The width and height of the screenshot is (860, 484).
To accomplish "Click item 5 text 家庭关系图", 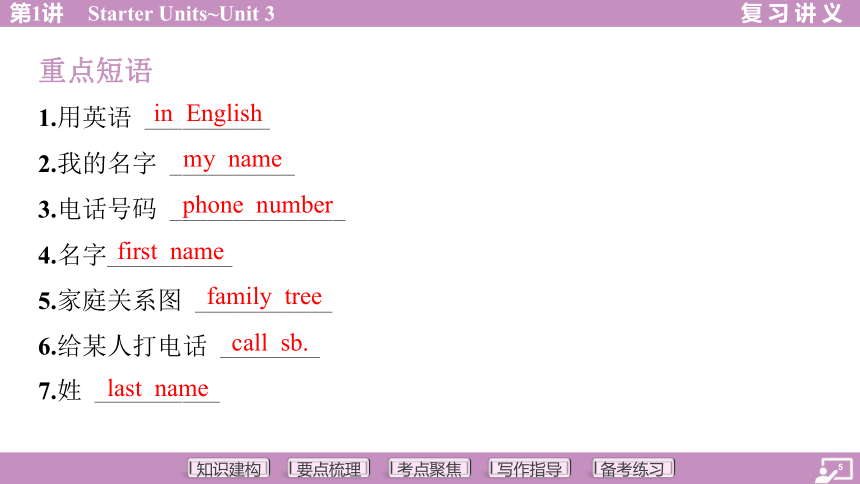I will (x=119, y=301).
